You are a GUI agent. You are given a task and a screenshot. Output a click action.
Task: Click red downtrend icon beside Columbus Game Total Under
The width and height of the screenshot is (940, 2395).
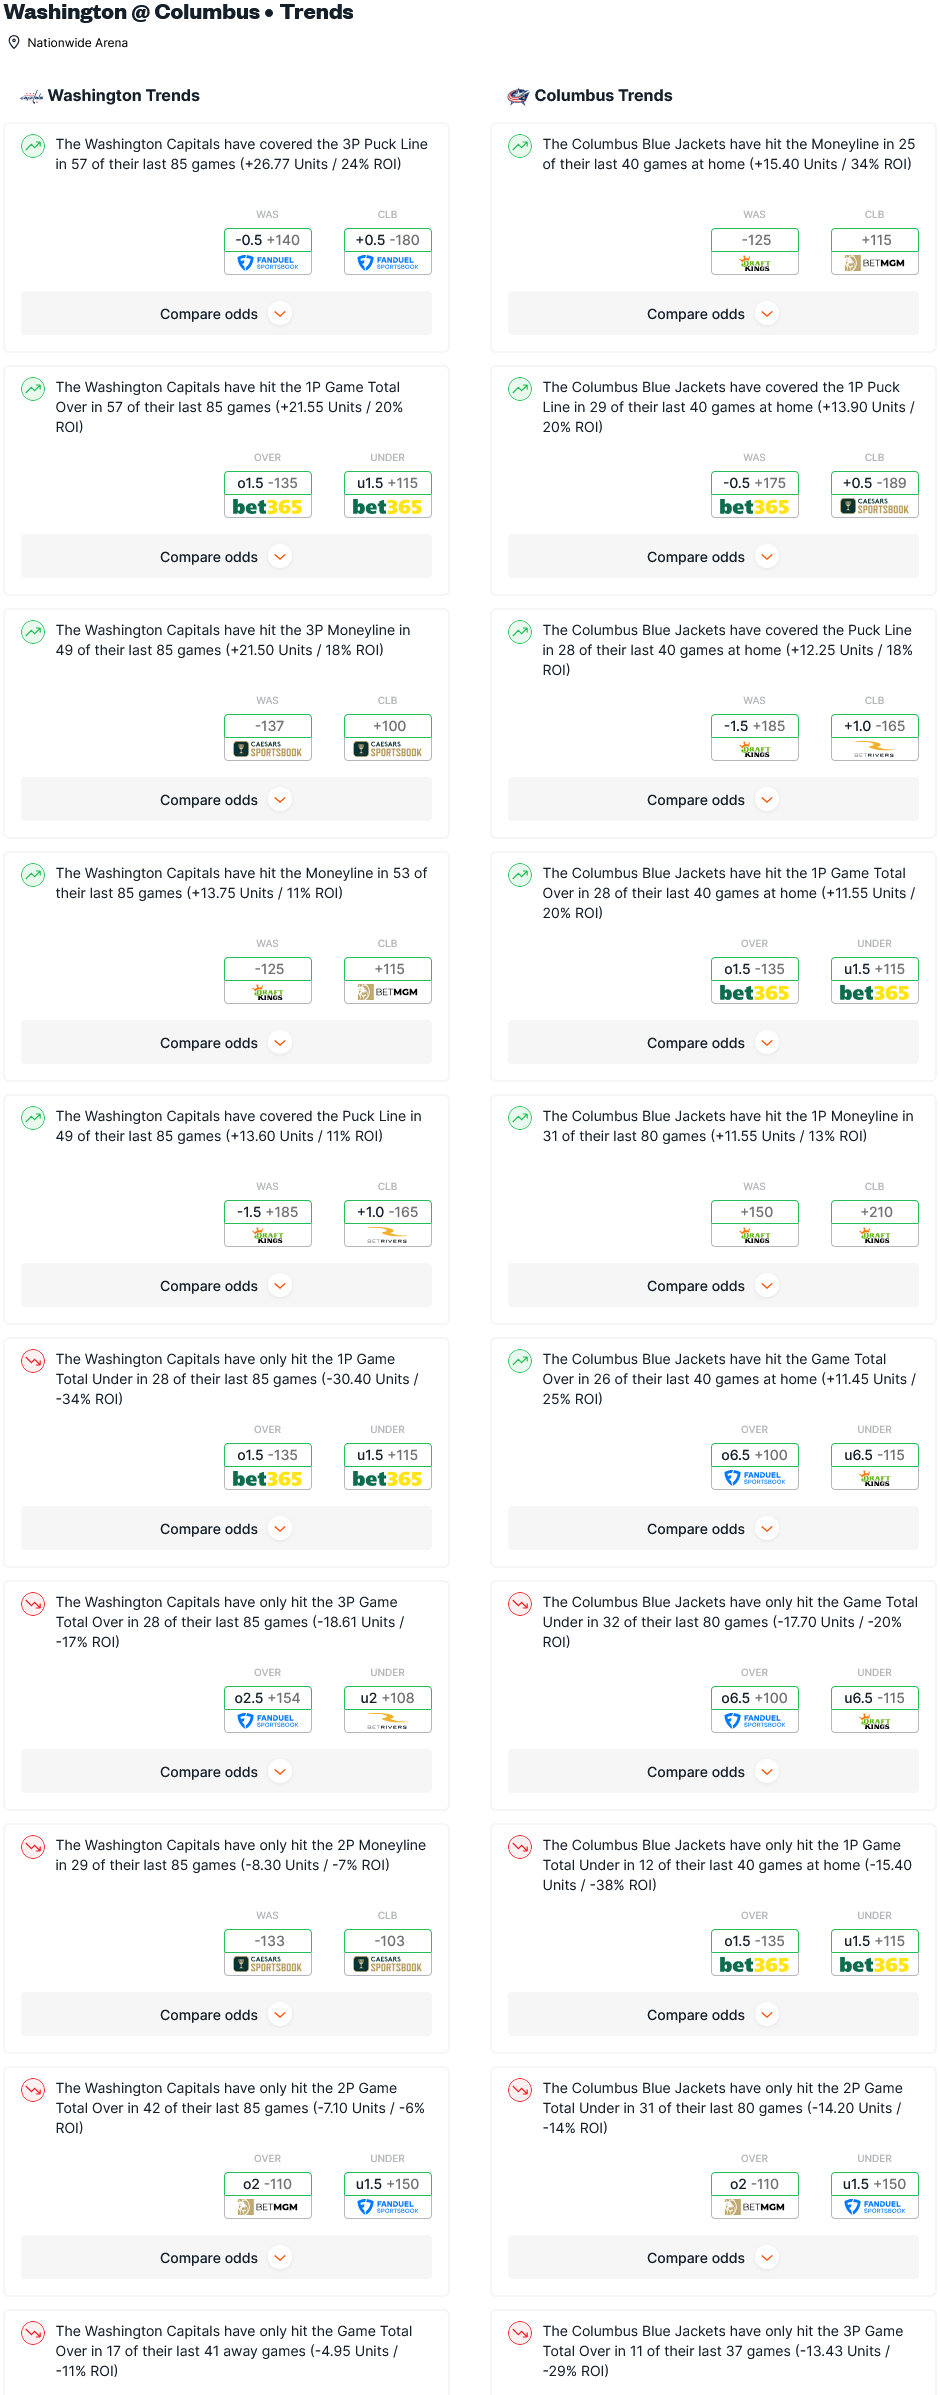pos(520,1604)
